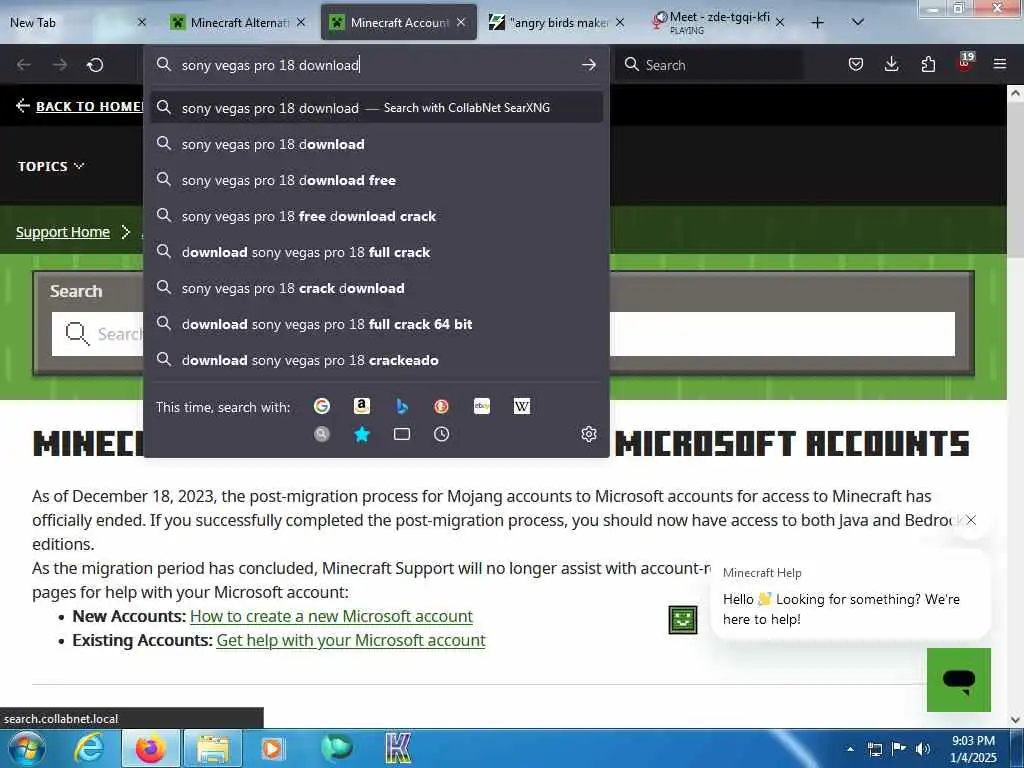Click the volume speaker tray icon

point(923,749)
